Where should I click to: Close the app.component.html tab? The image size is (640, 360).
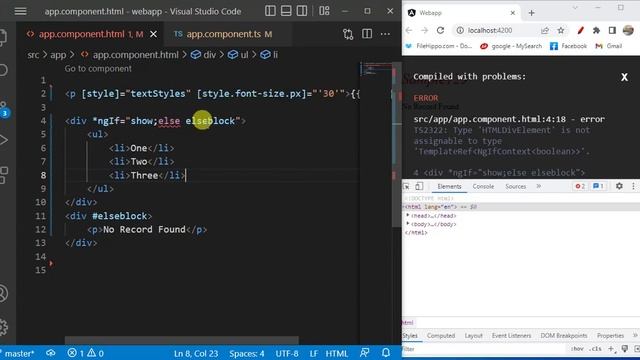[x=153, y=34]
